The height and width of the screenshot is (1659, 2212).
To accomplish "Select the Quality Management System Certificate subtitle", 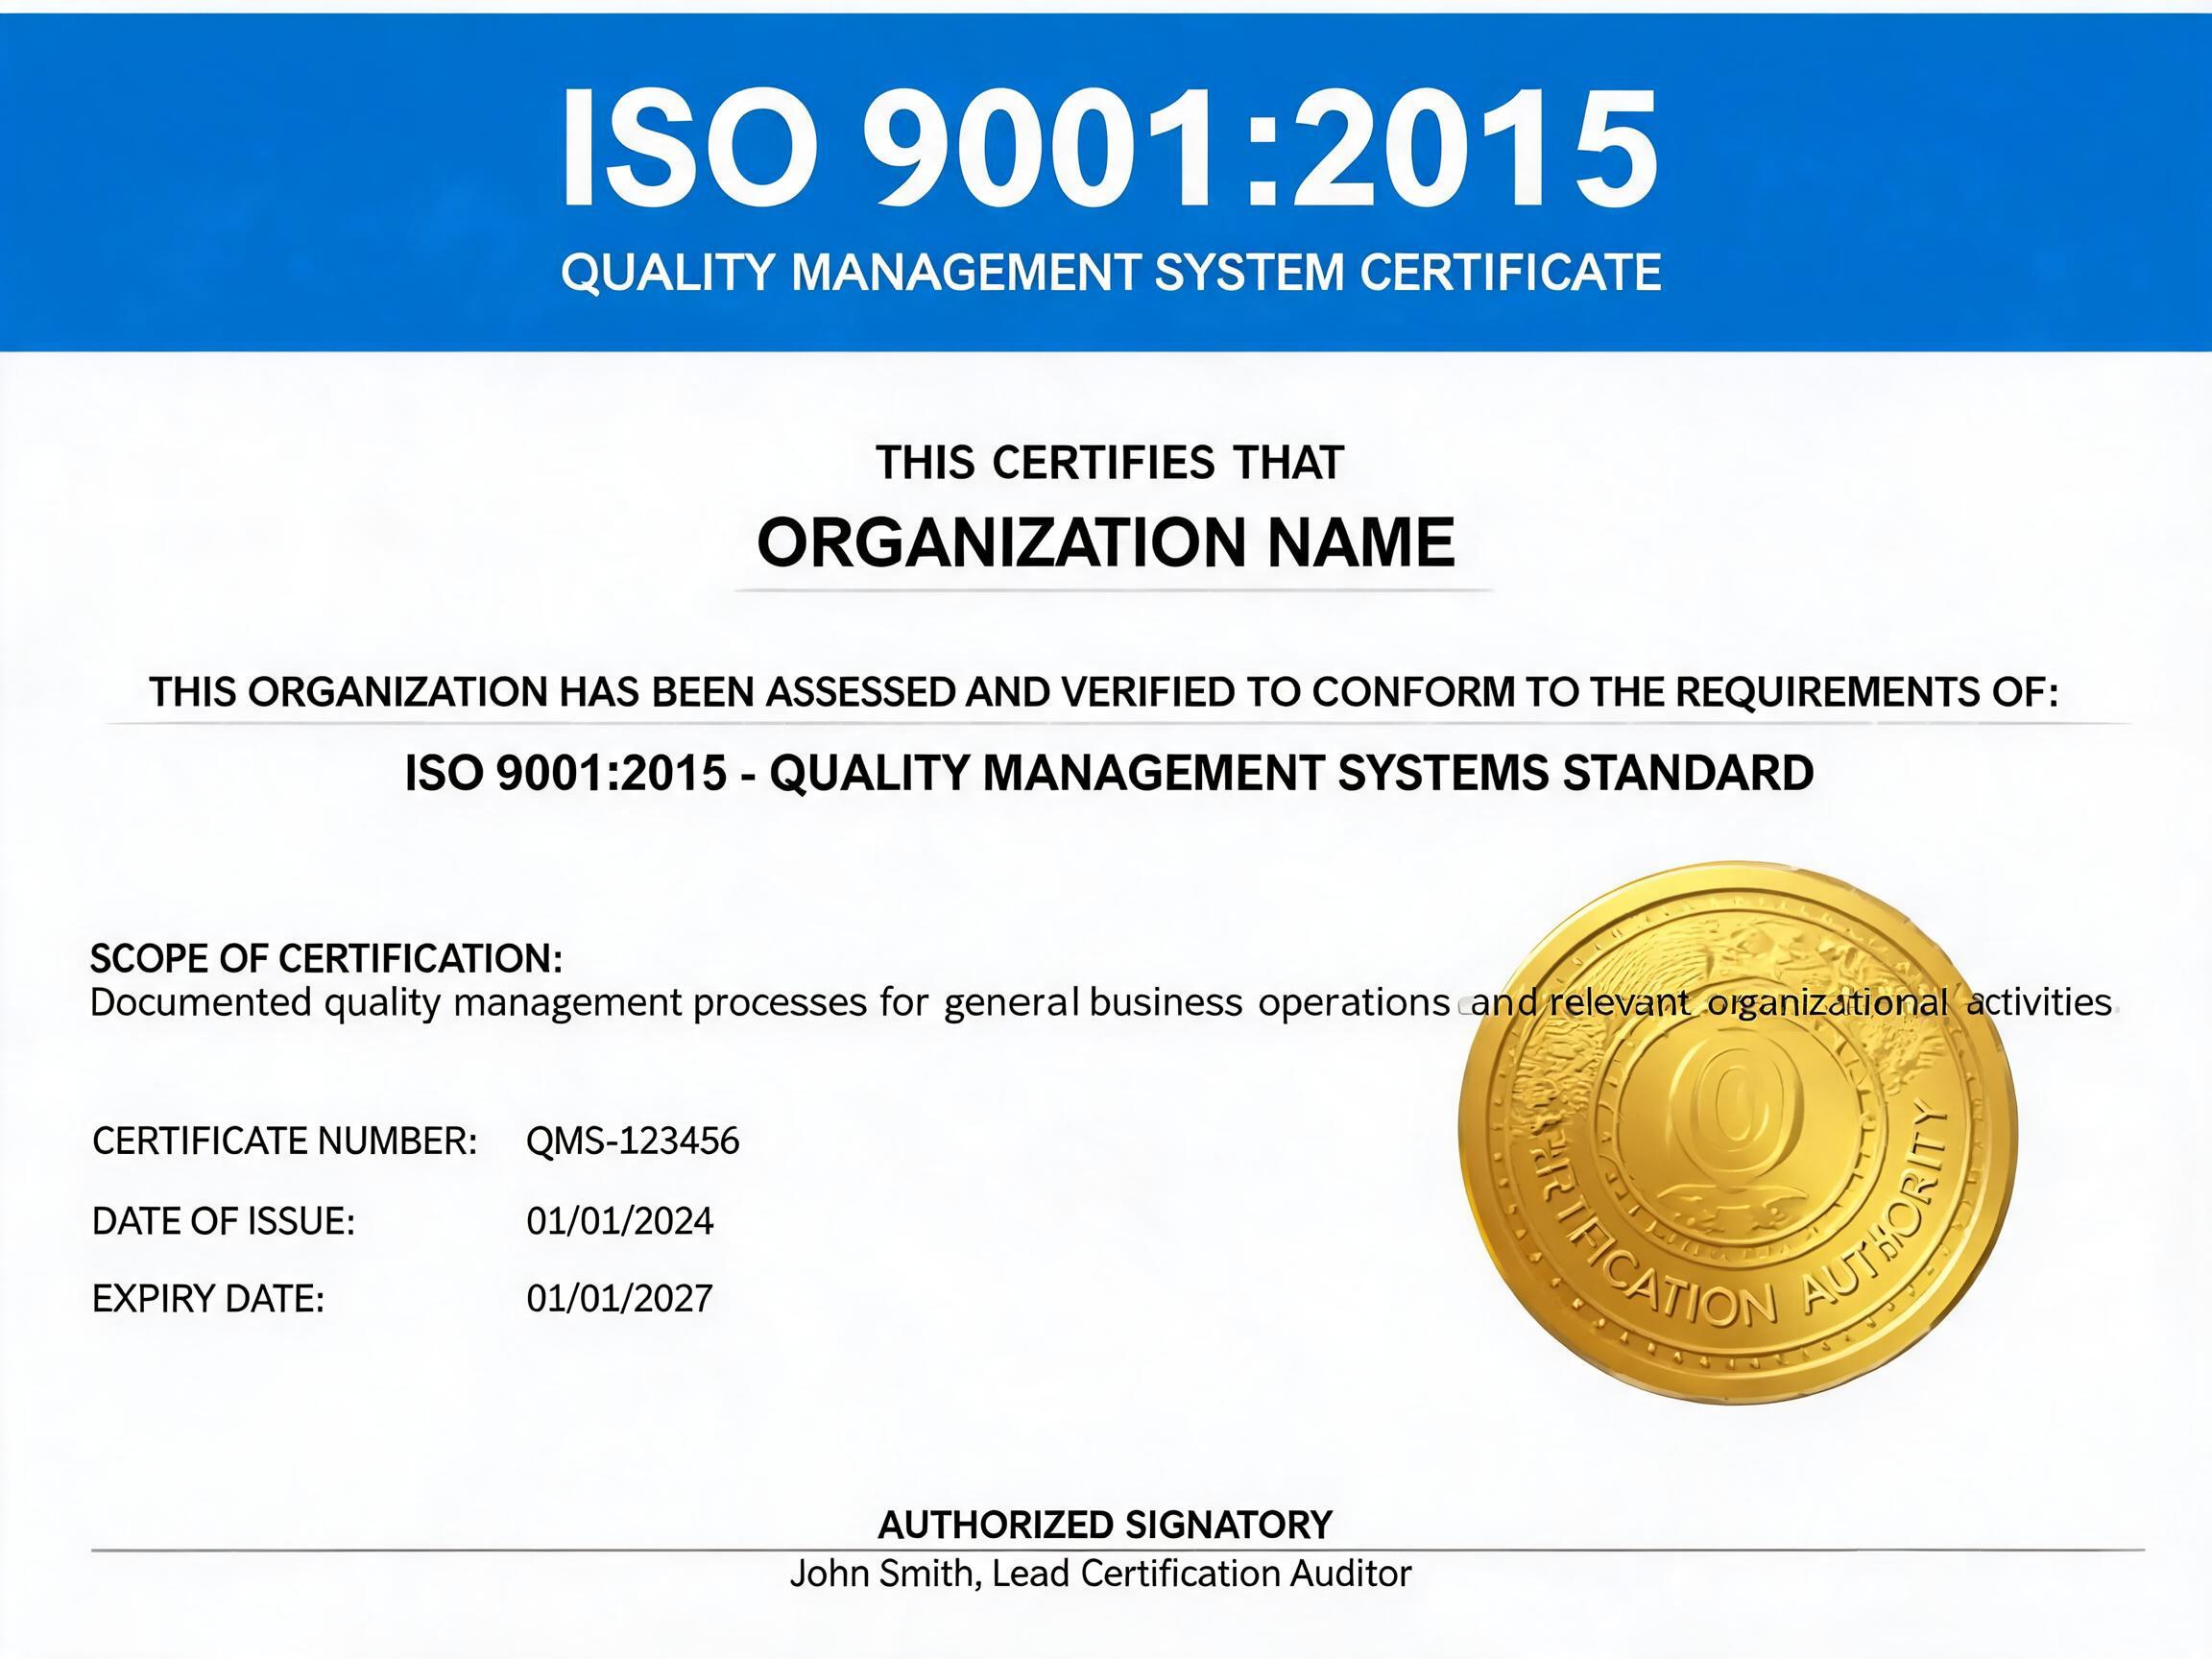I will pos(1111,272).
